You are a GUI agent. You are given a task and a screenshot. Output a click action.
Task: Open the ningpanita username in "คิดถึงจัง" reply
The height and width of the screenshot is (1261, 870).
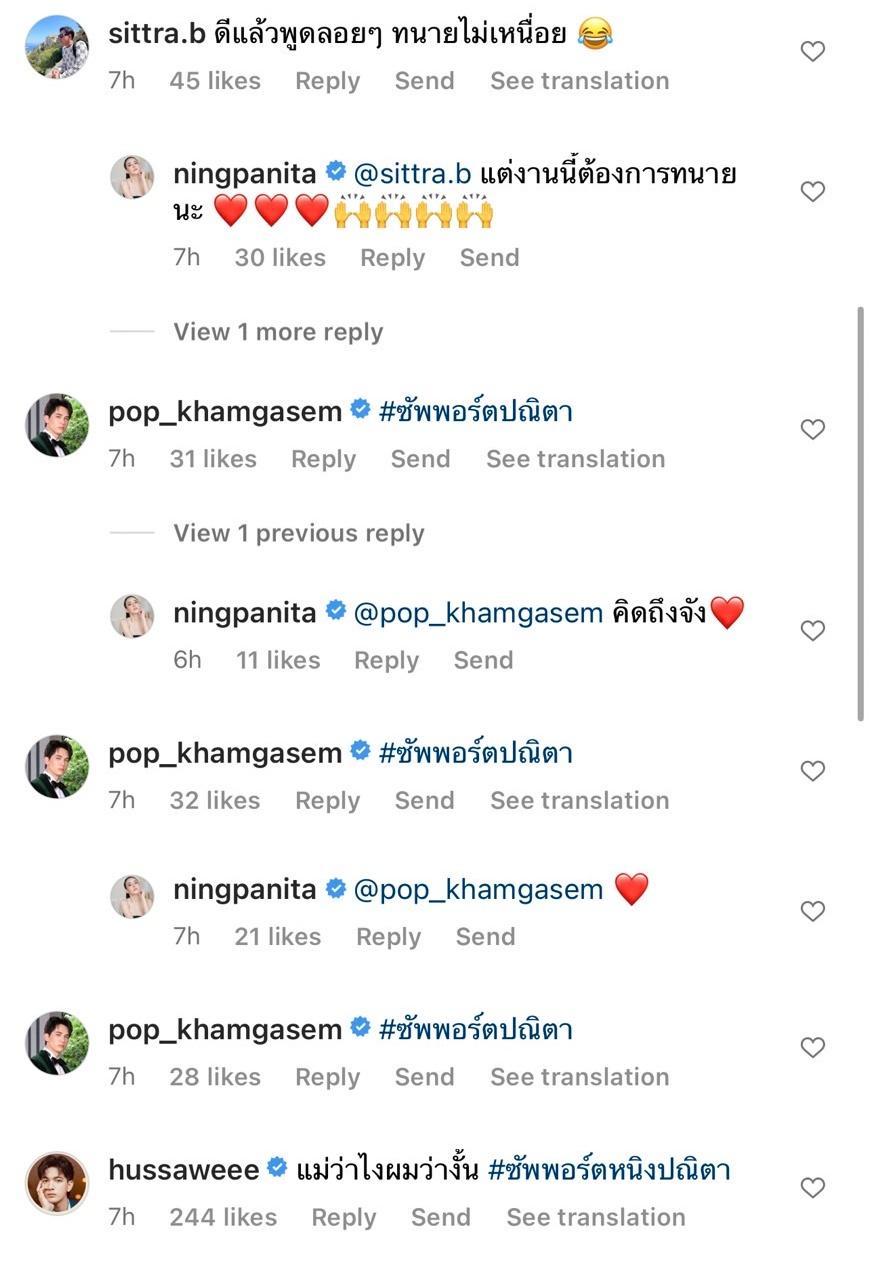point(244,612)
